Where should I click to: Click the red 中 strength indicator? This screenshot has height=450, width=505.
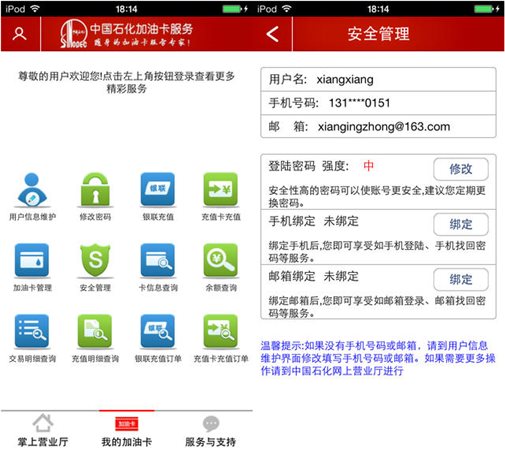coord(368,166)
